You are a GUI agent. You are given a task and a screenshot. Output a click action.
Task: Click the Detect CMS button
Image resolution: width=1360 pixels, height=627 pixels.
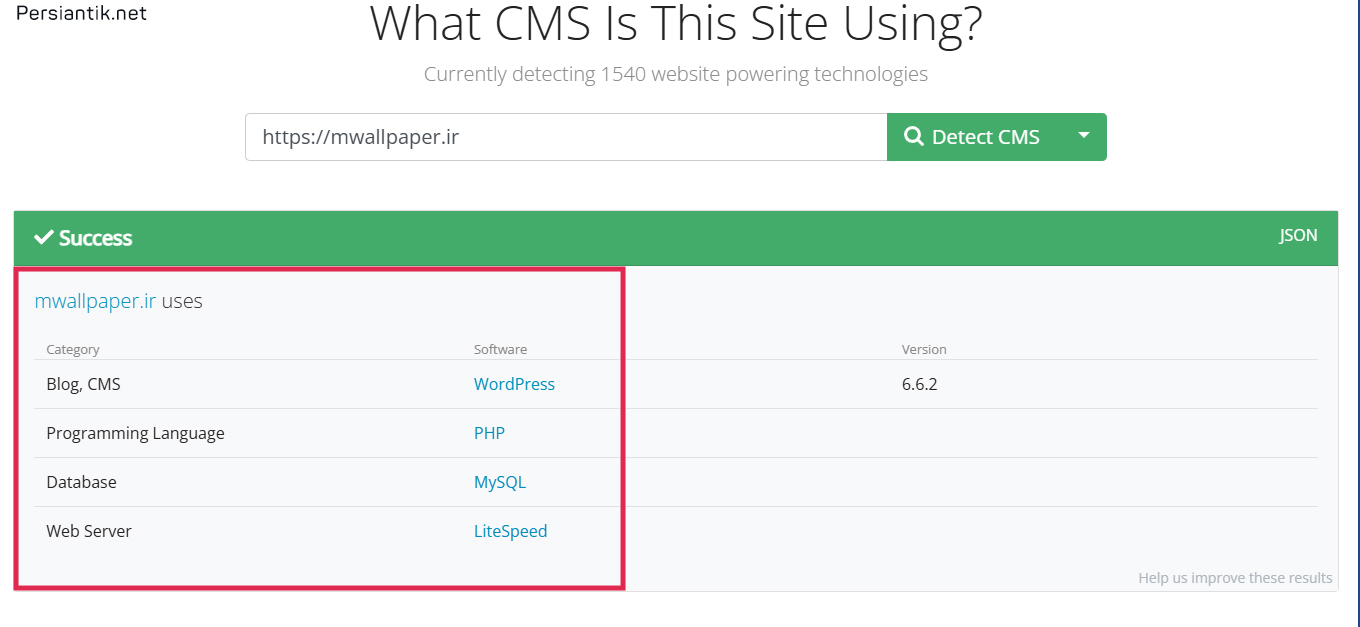pyautogui.click(x=973, y=136)
